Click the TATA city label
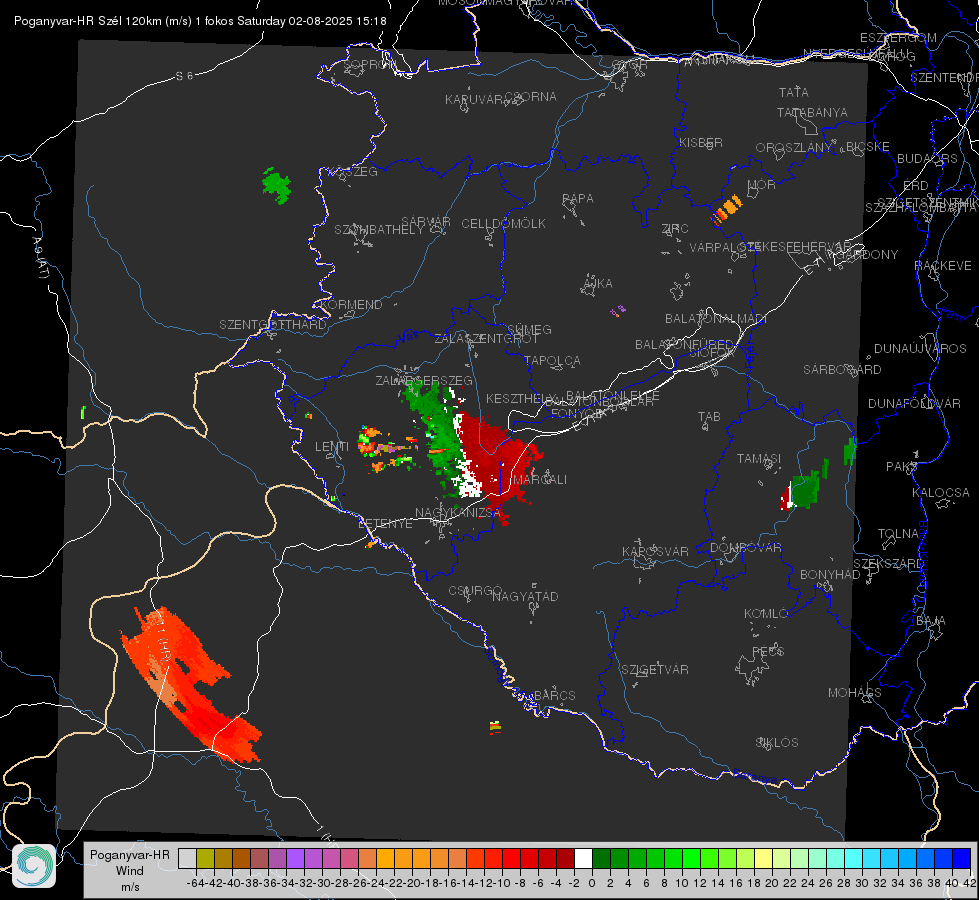This screenshot has height=900, width=979. (x=794, y=92)
